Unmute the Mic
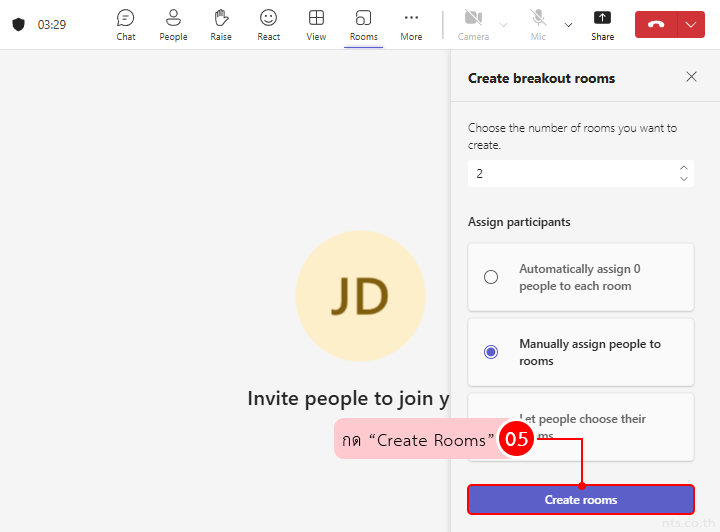Image resolution: width=720 pixels, height=532 pixels. [538, 25]
